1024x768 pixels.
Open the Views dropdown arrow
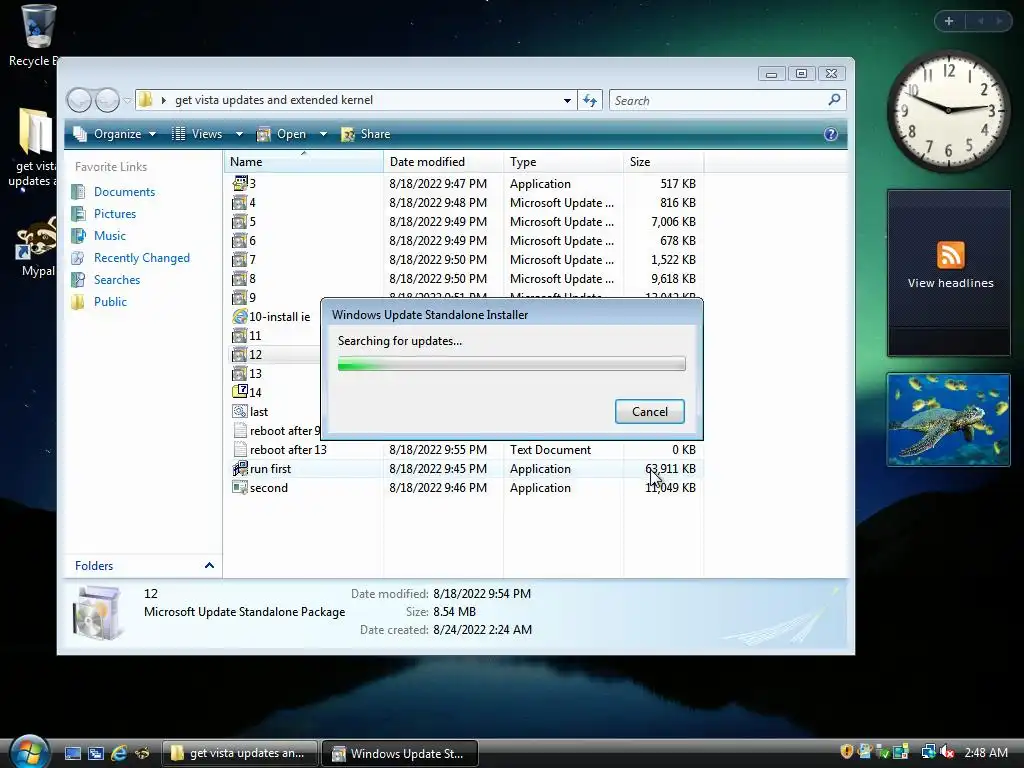pos(239,134)
